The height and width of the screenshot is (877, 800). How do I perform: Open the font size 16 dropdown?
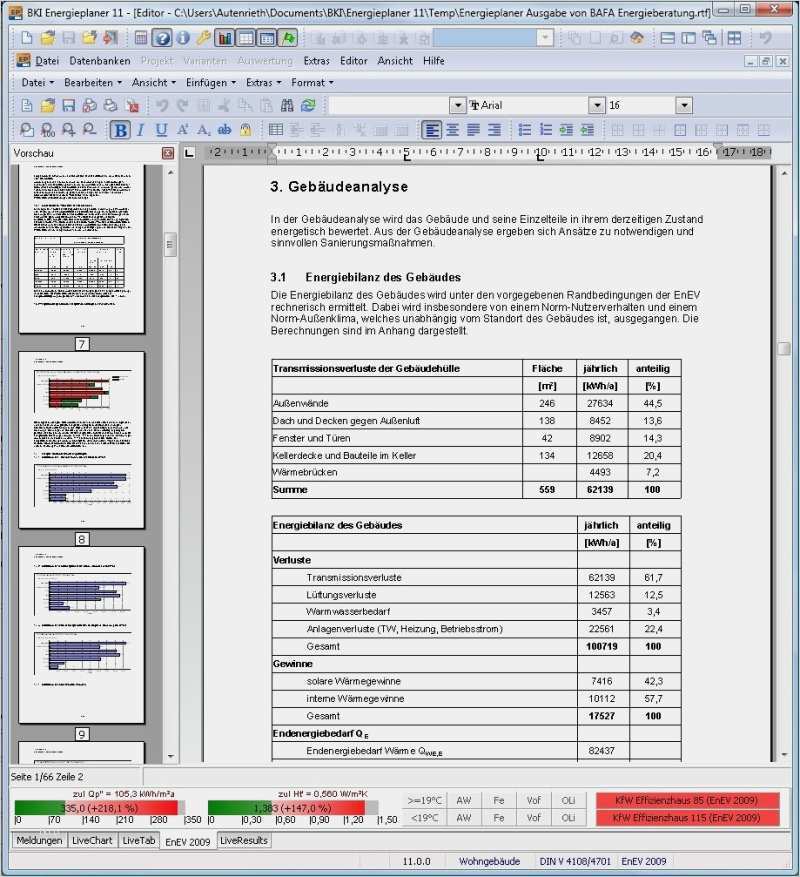[x=685, y=104]
